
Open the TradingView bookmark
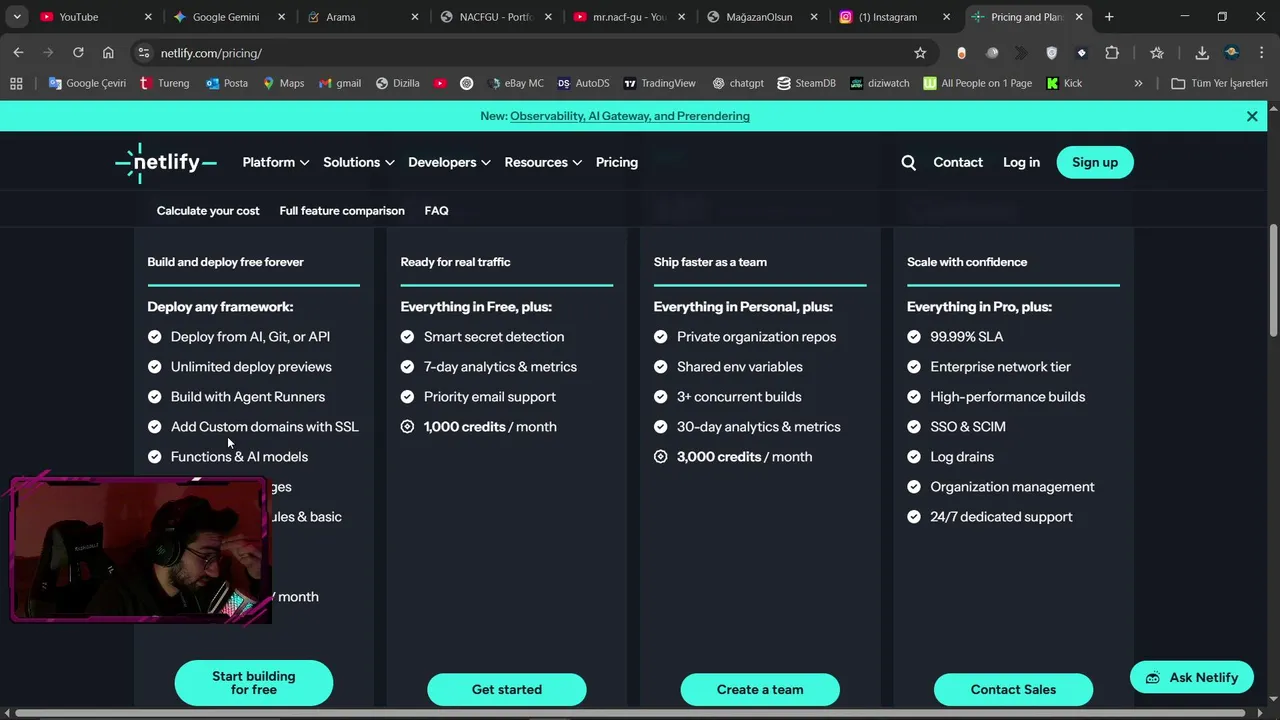[659, 83]
